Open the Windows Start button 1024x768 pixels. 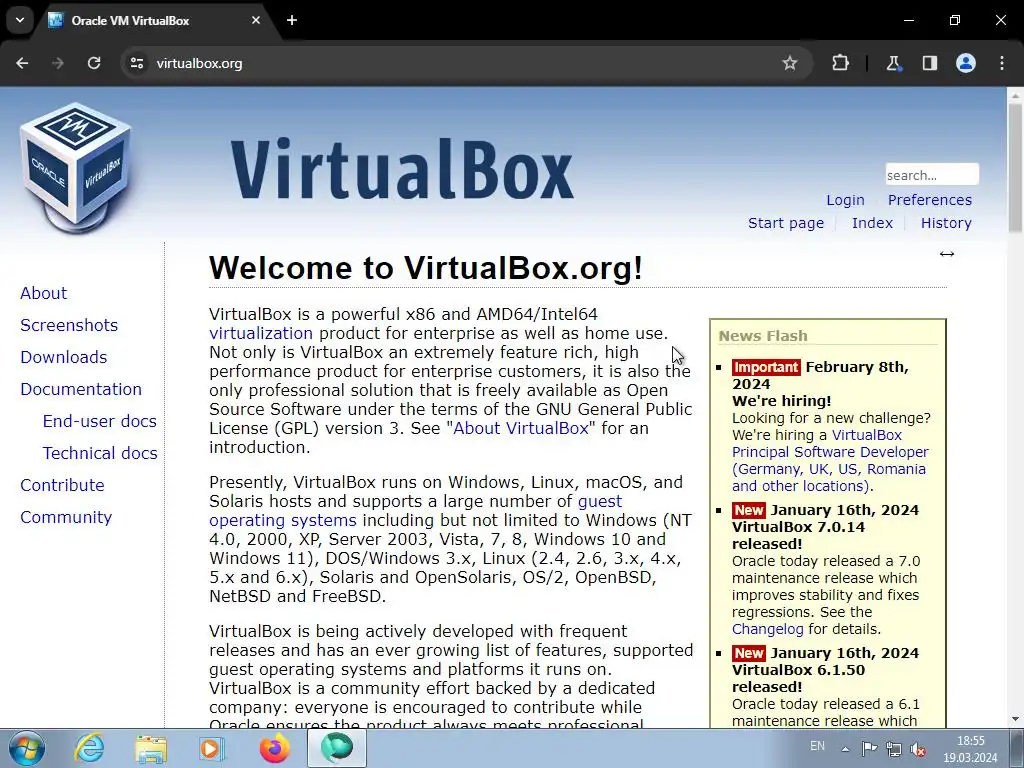point(27,748)
